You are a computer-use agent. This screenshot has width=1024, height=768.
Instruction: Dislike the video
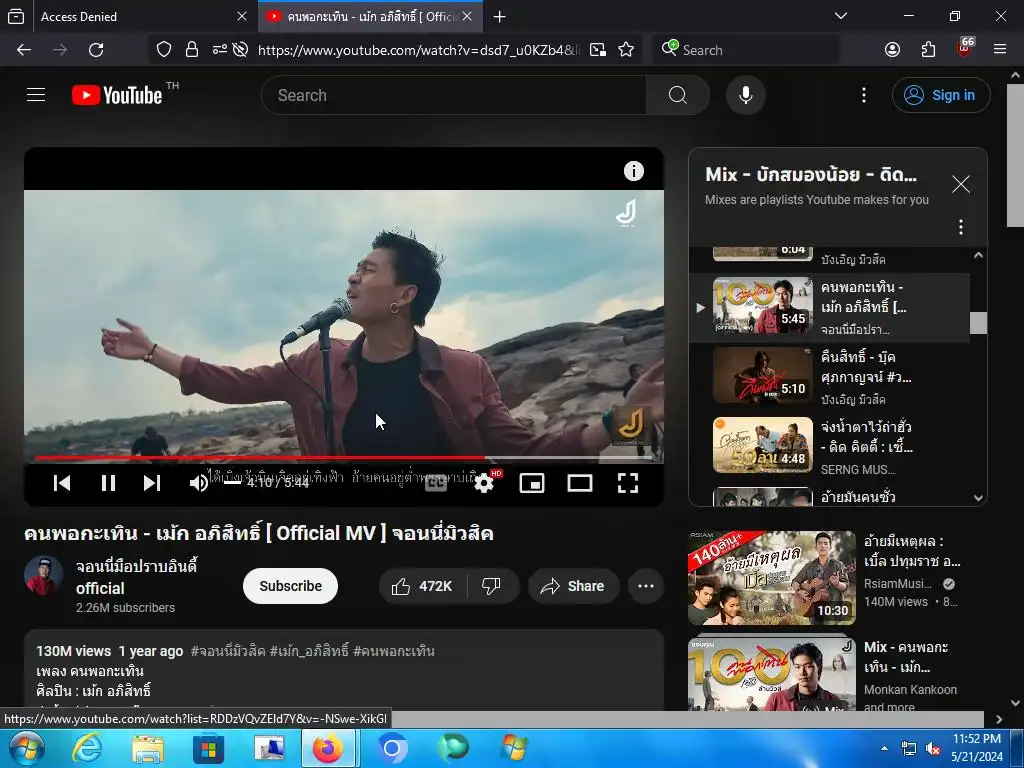[492, 586]
